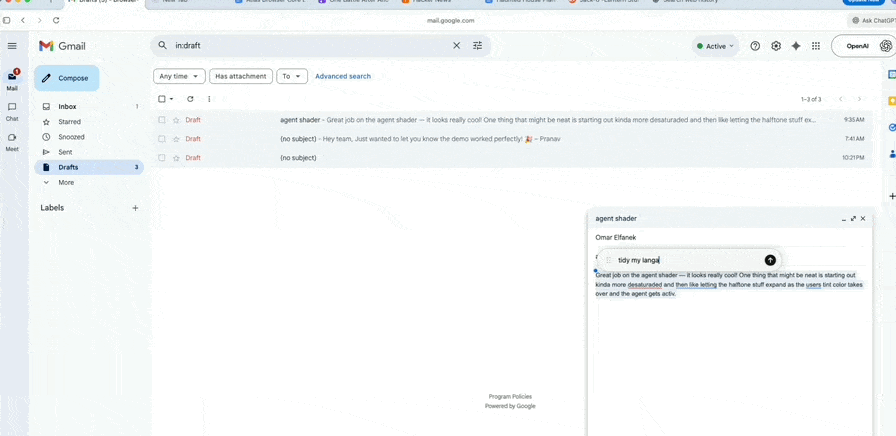This screenshot has height=436, width=896.
Task: Open the Hey team draft row
Action: pyautogui.click(x=512, y=139)
